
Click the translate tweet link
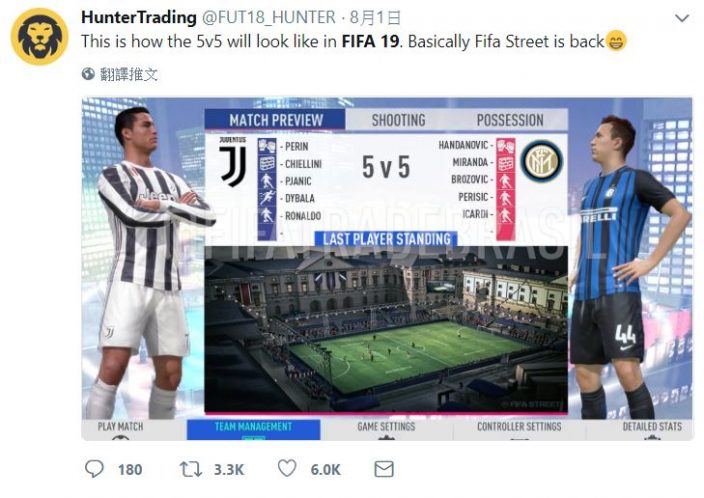129,74
